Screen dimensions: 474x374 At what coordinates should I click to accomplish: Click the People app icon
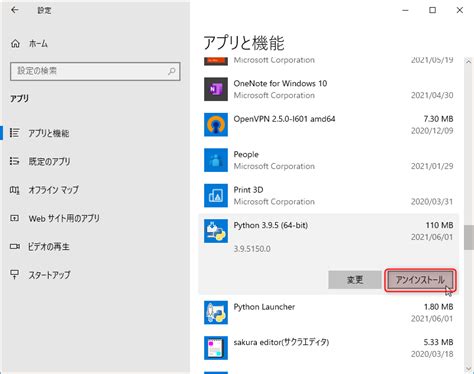pyautogui.click(x=216, y=160)
